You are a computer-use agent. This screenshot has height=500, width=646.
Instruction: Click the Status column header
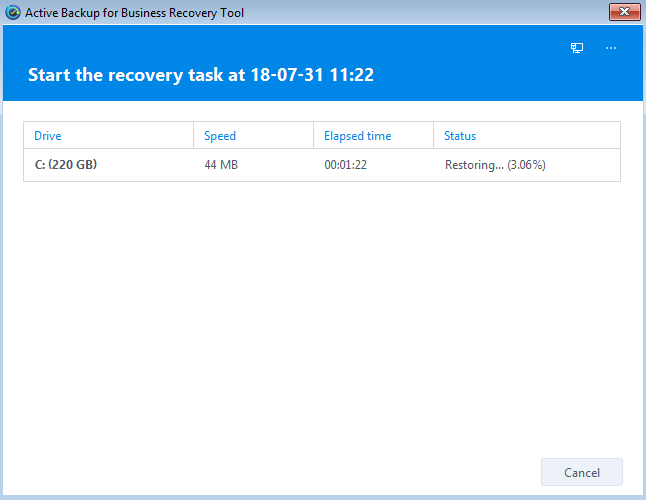460,136
